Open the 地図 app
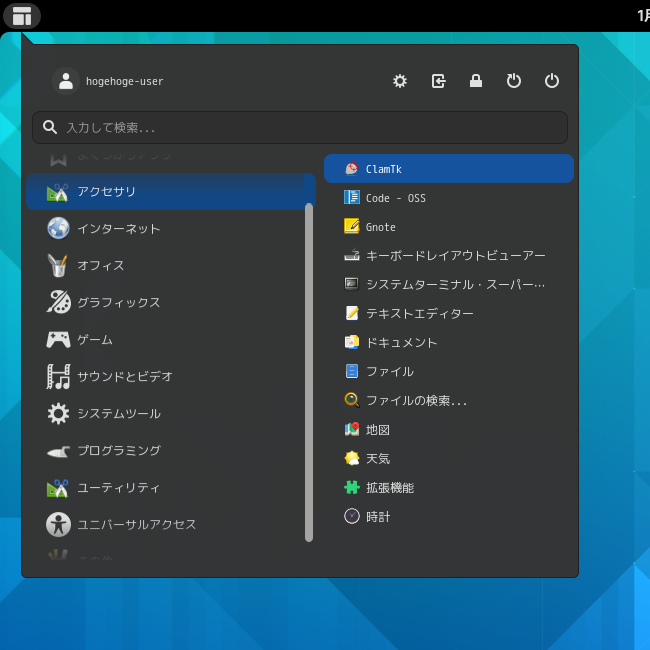This screenshot has width=650, height=650. tap(449, 429)
